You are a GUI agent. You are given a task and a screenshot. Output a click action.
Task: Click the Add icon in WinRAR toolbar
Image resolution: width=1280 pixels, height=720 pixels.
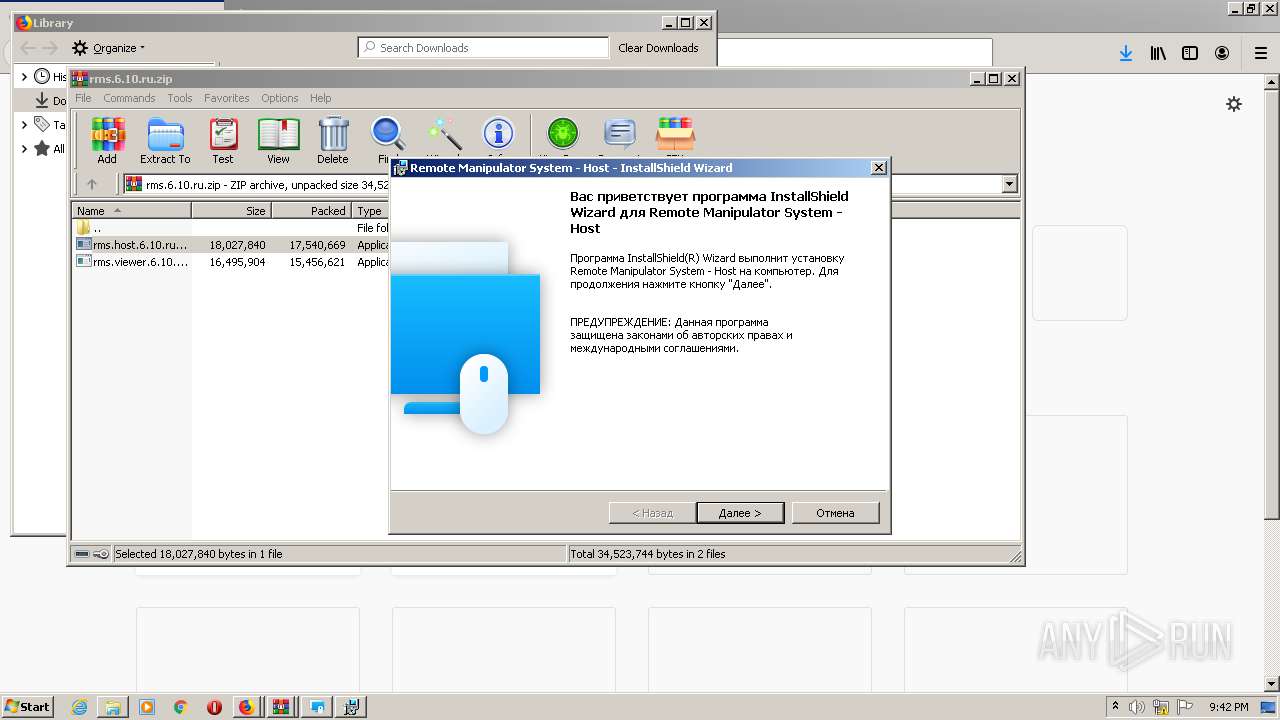(107, 140)
